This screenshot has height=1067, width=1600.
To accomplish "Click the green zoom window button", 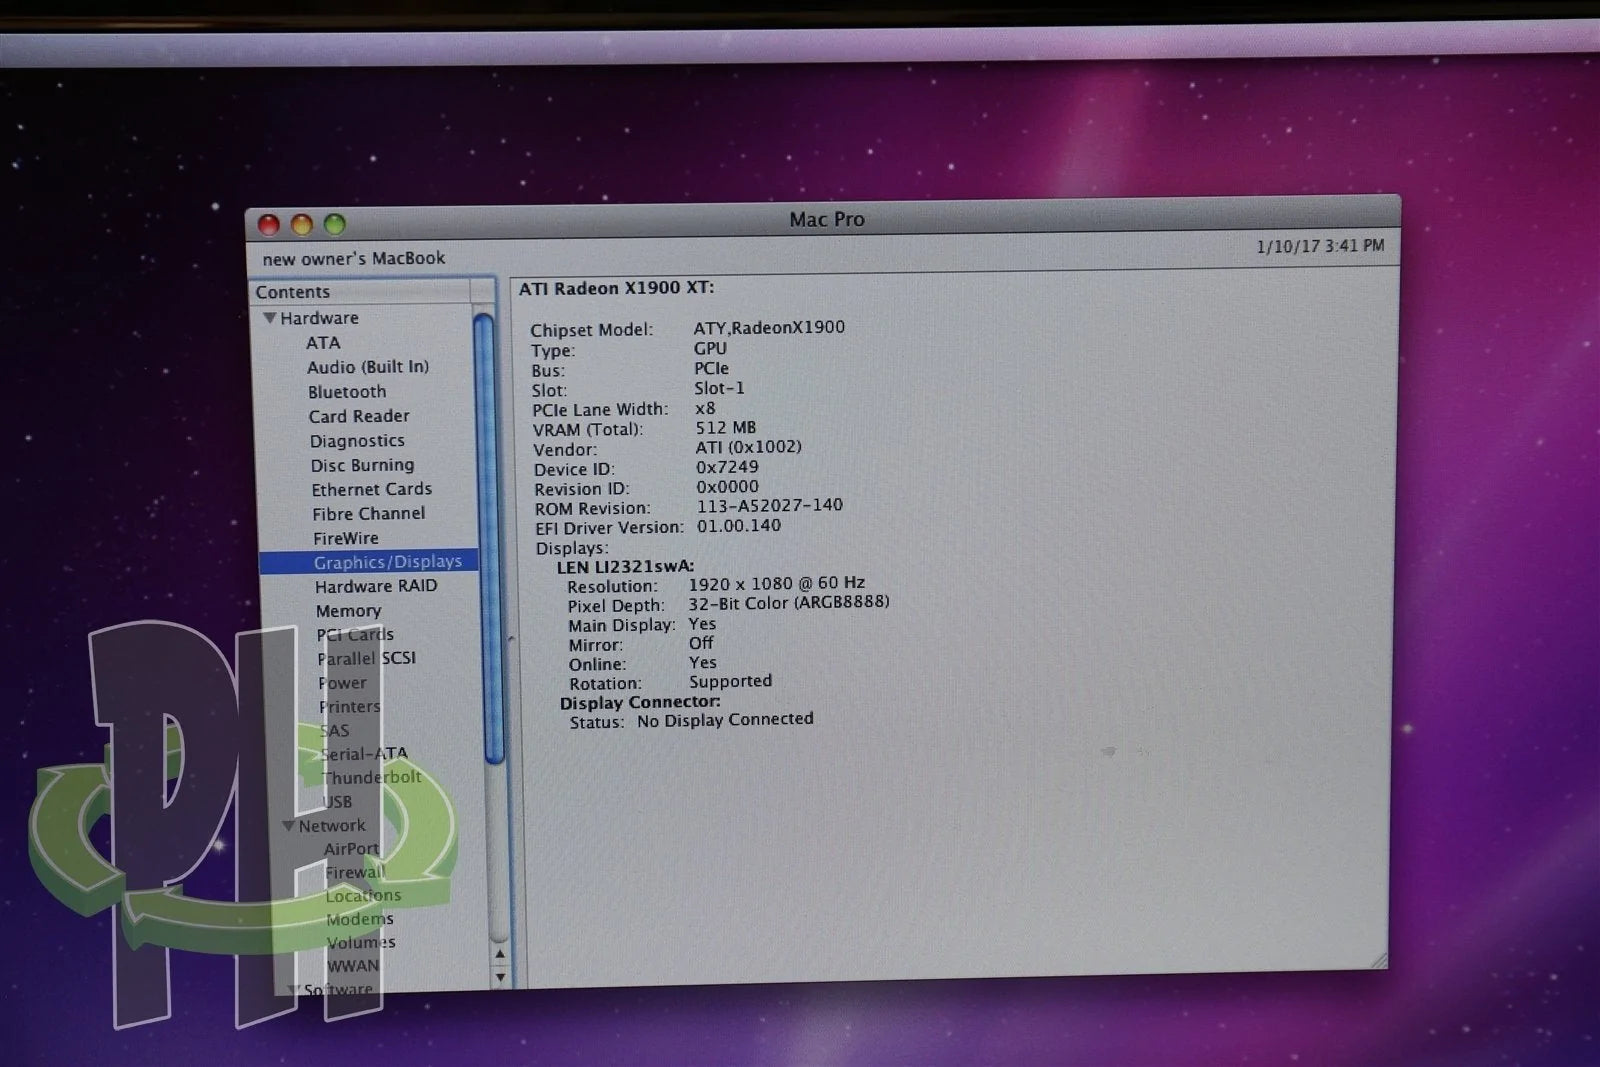I will [335, 225].
